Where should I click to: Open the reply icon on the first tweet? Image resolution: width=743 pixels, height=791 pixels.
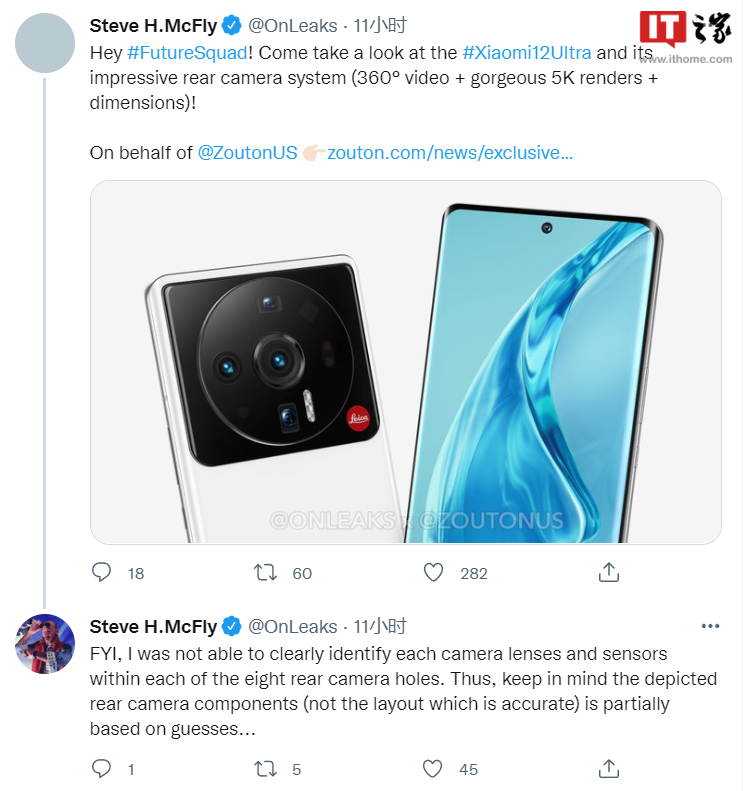pos(101,573)
